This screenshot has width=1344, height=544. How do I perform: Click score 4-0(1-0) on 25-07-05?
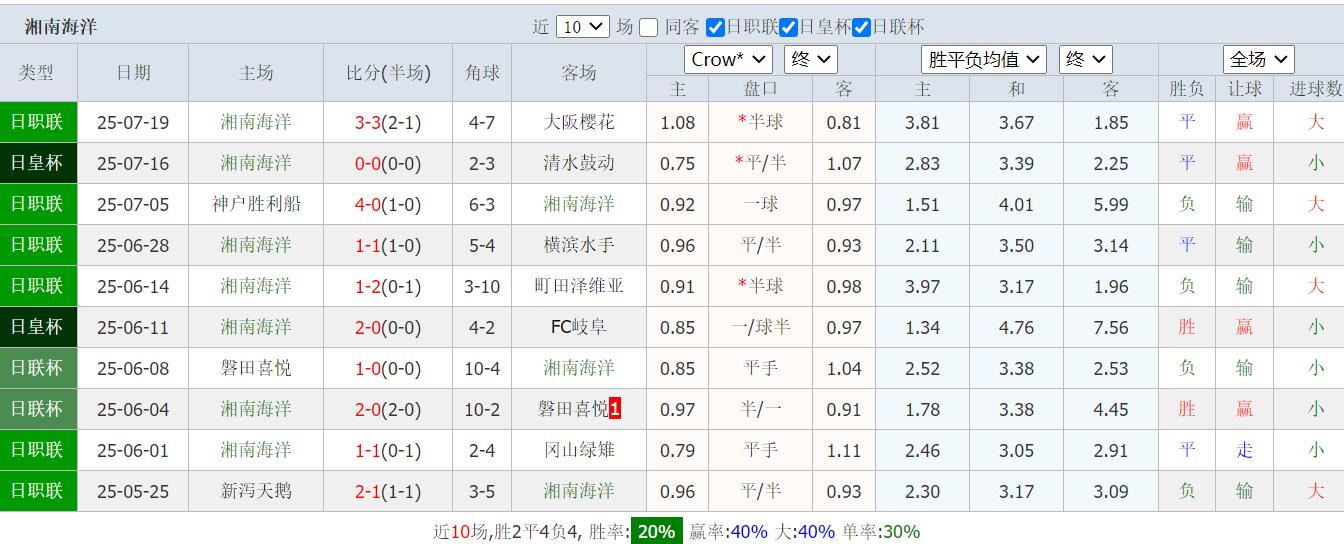point(388,205)
